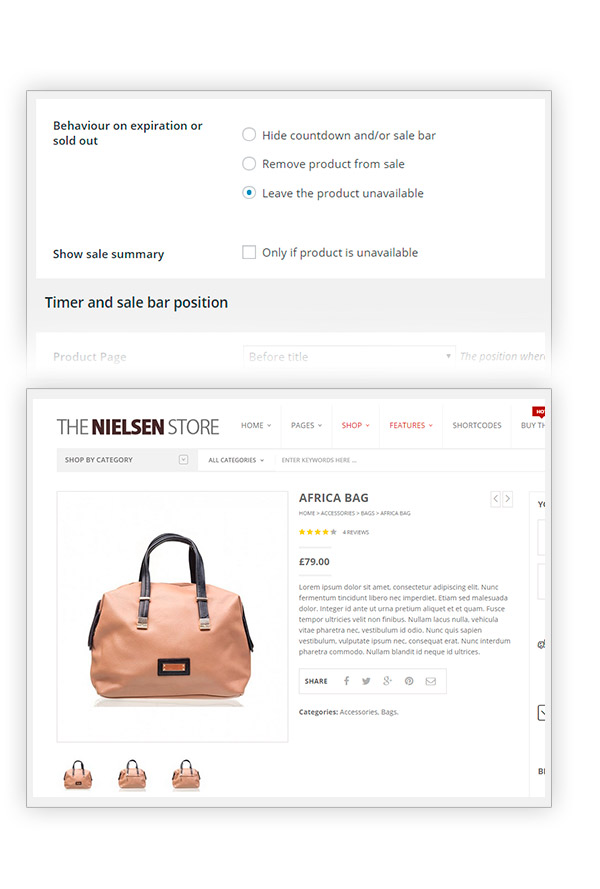
Task: Share product on Twitter icon
Action: pyautogui.click(x=366, y=681)
